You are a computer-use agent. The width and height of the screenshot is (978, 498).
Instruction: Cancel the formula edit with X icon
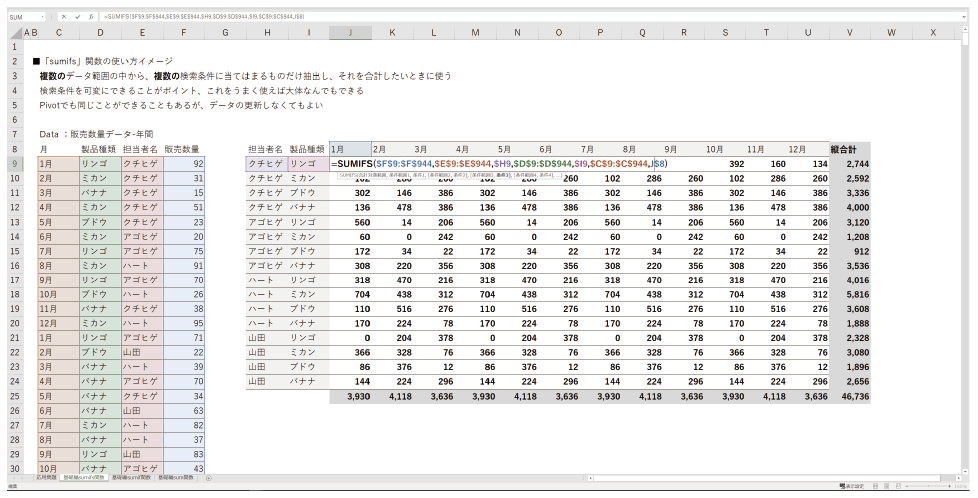tap(64, 17)
